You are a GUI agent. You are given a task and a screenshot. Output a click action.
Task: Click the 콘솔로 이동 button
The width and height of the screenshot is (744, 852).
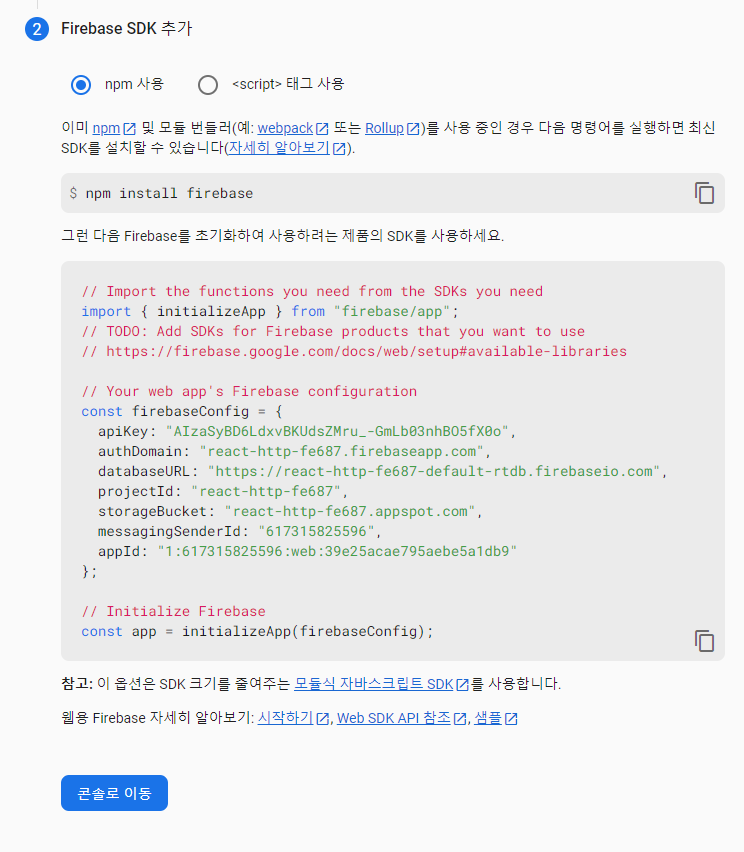click(114, 793)
